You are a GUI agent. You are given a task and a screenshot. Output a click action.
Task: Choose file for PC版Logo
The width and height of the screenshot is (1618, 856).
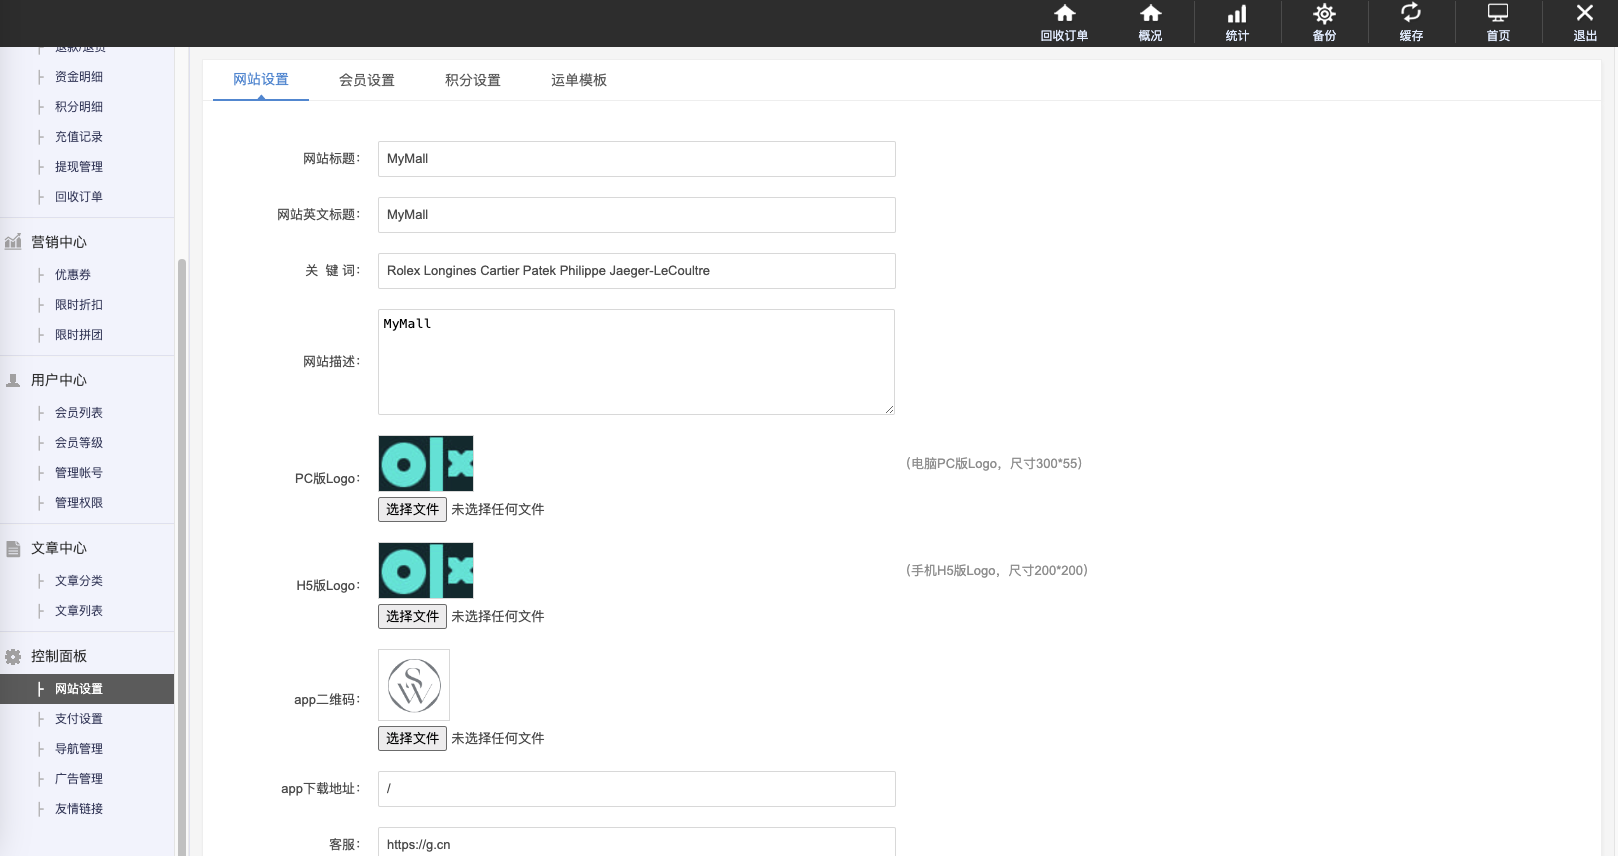[412, 509]
